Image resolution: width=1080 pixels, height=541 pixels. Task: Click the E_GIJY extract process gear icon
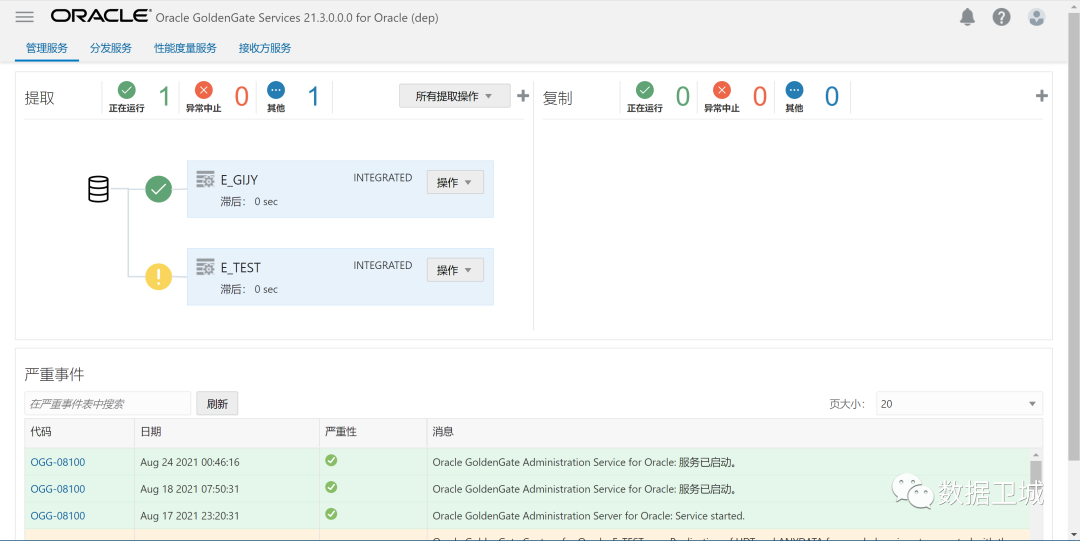205,180
